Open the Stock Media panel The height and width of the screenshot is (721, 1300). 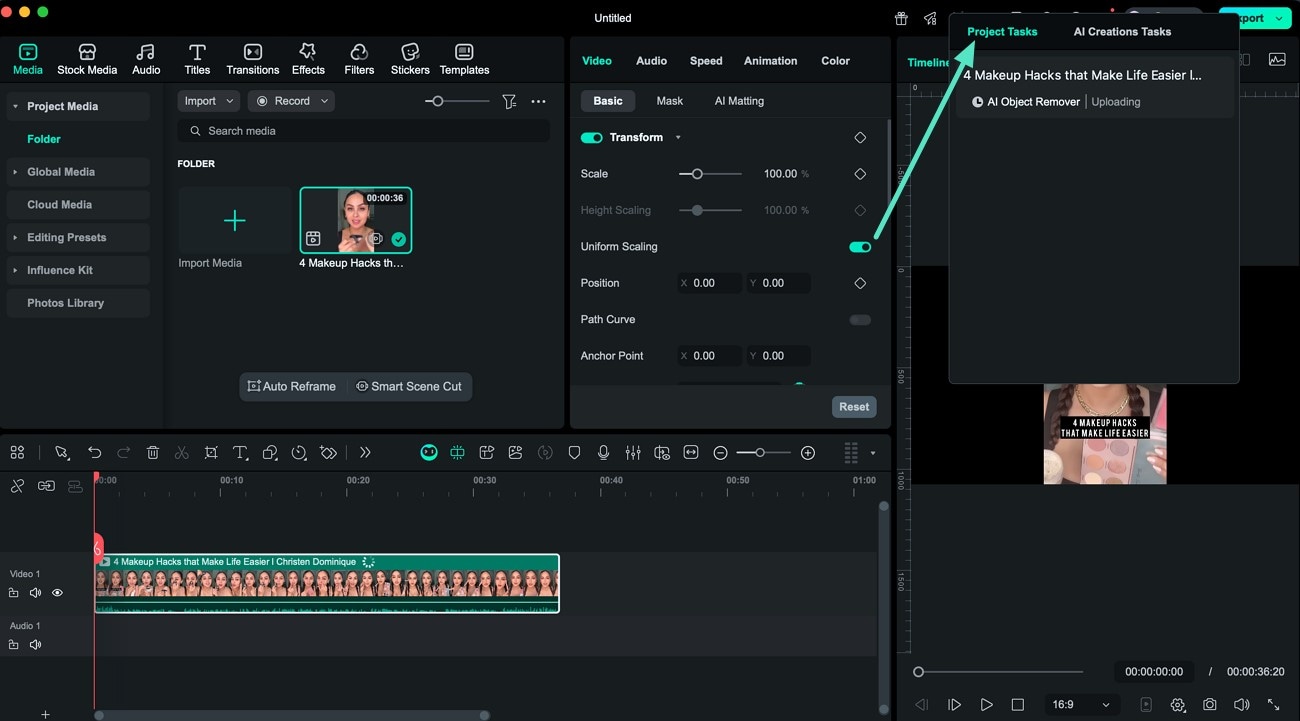[x=87, y=59]
